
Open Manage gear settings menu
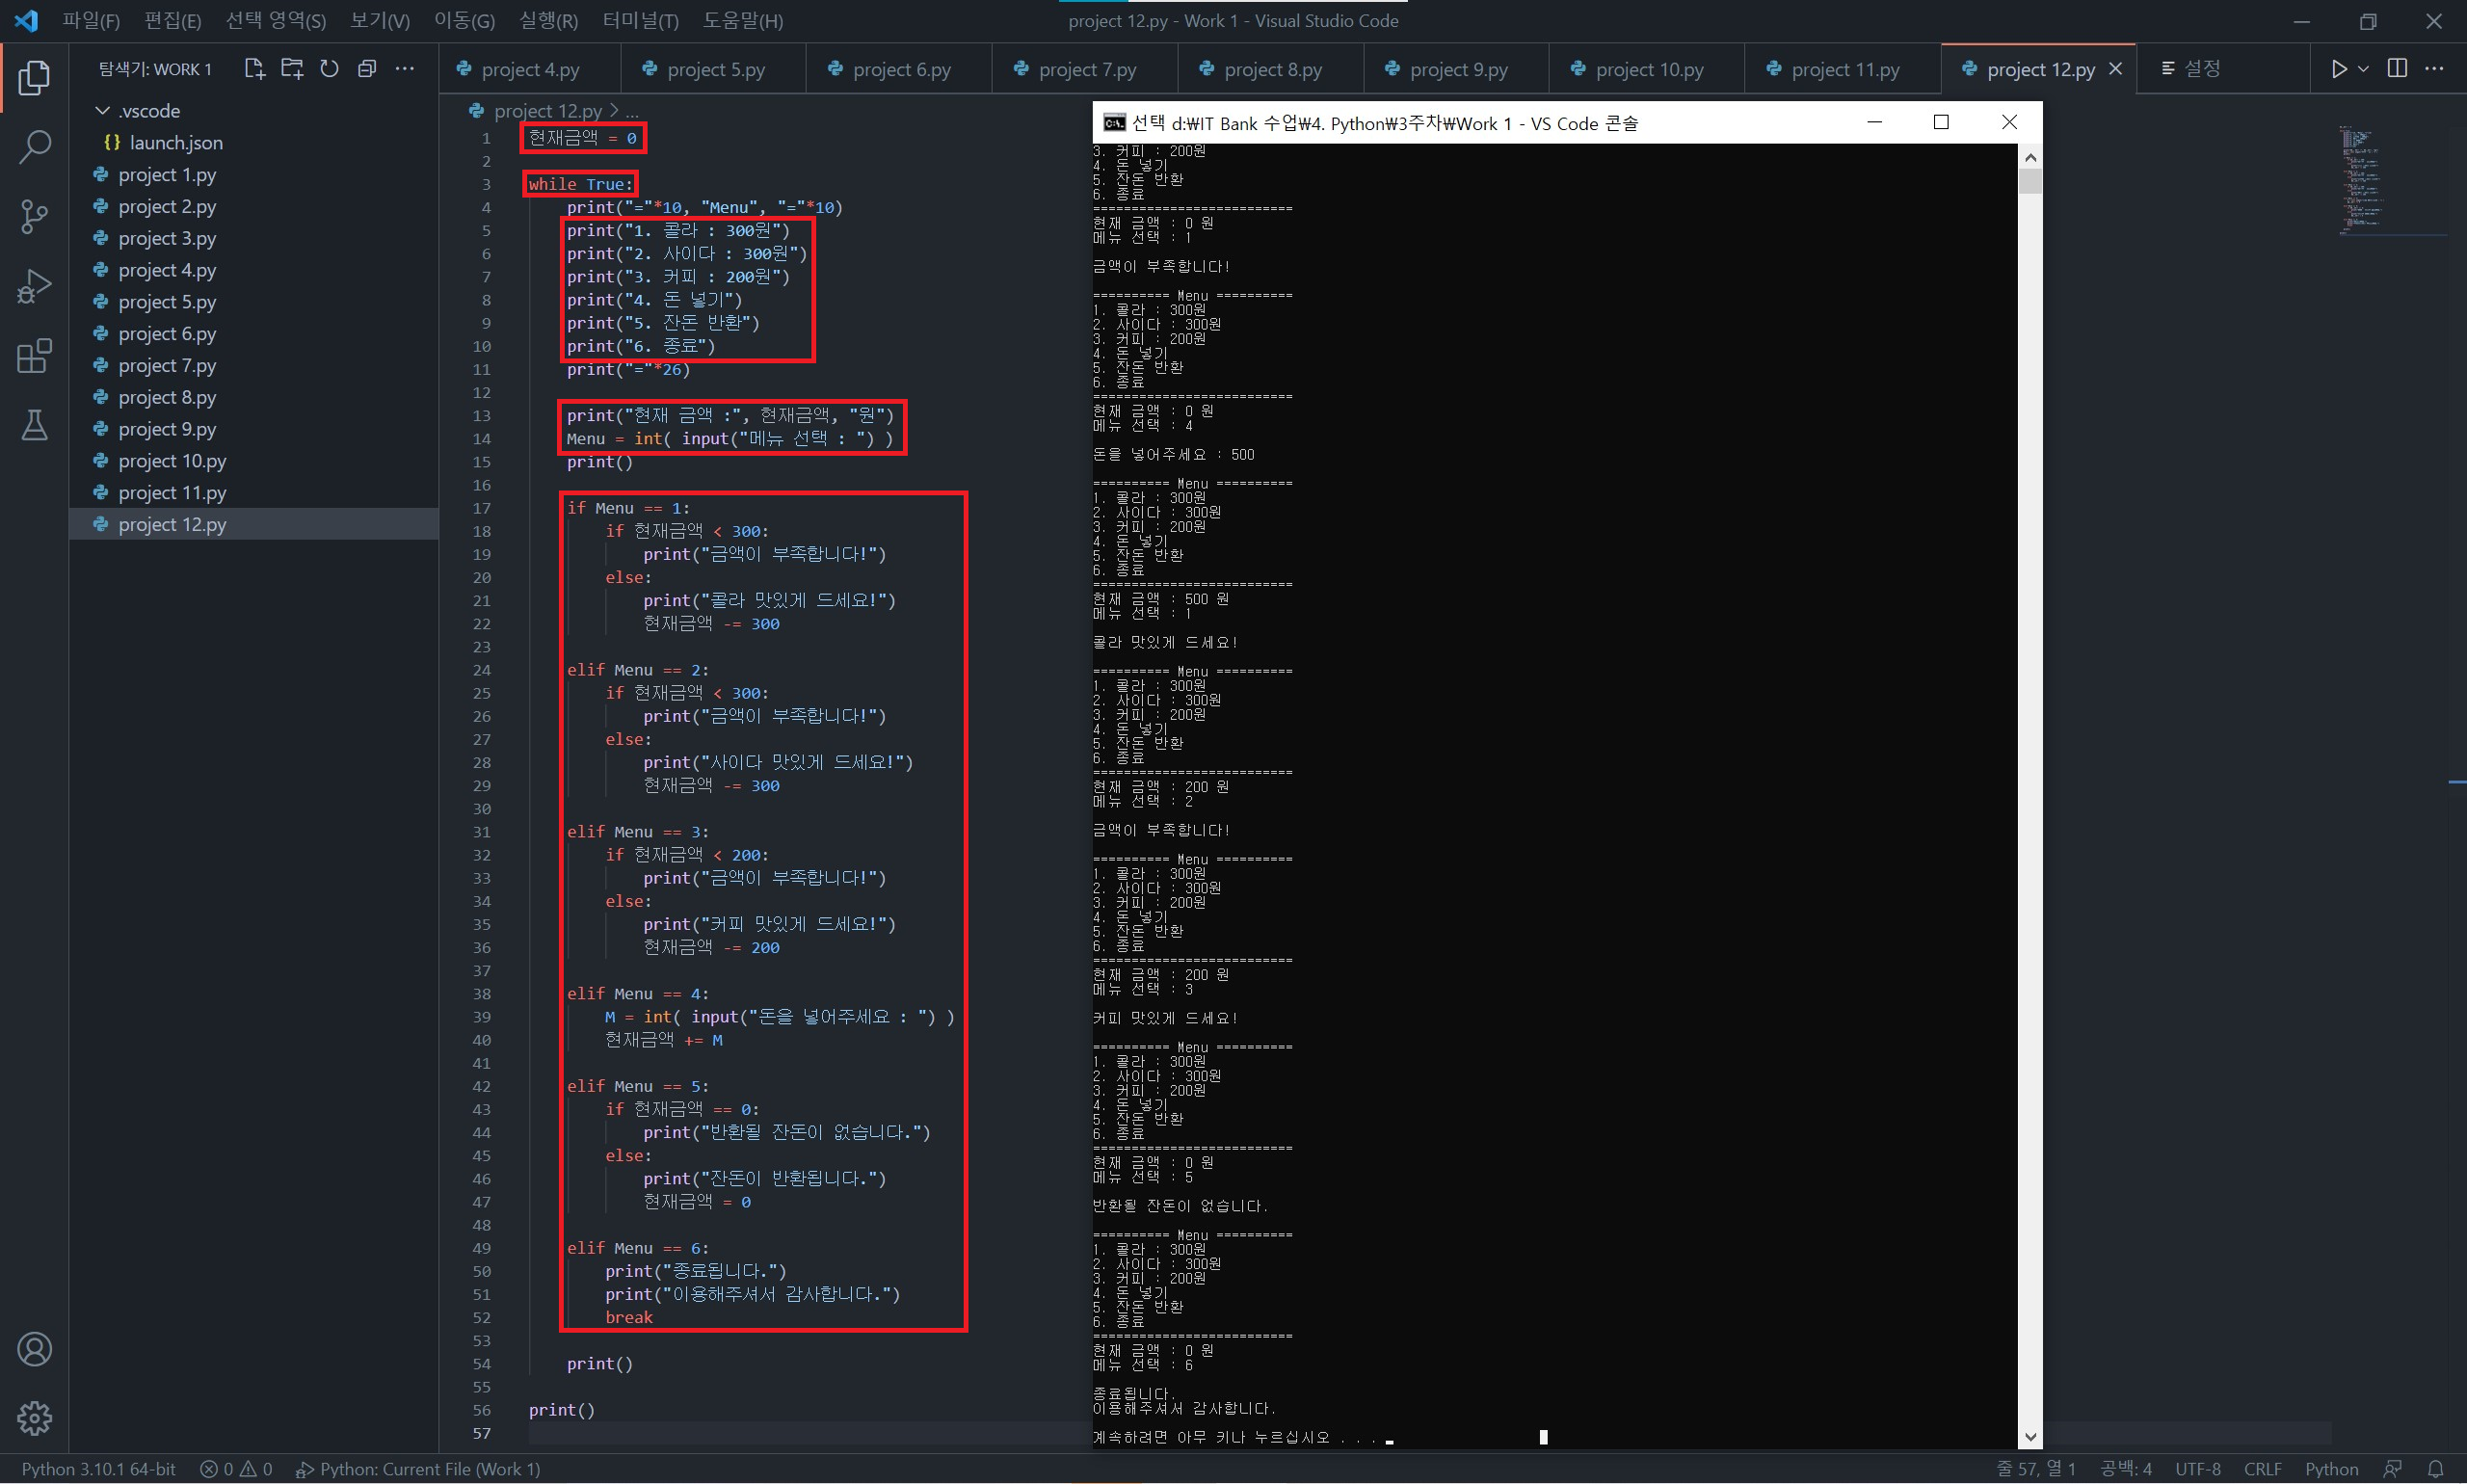pos(34,1417)
